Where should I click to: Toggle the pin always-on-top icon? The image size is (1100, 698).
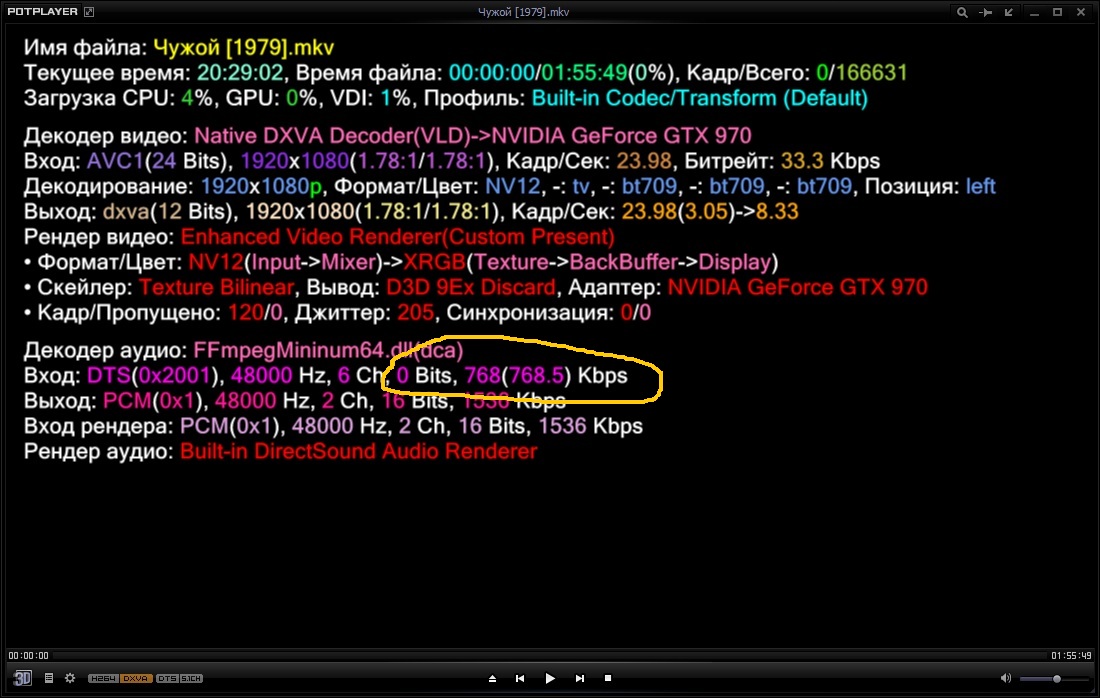coord(985,12)
